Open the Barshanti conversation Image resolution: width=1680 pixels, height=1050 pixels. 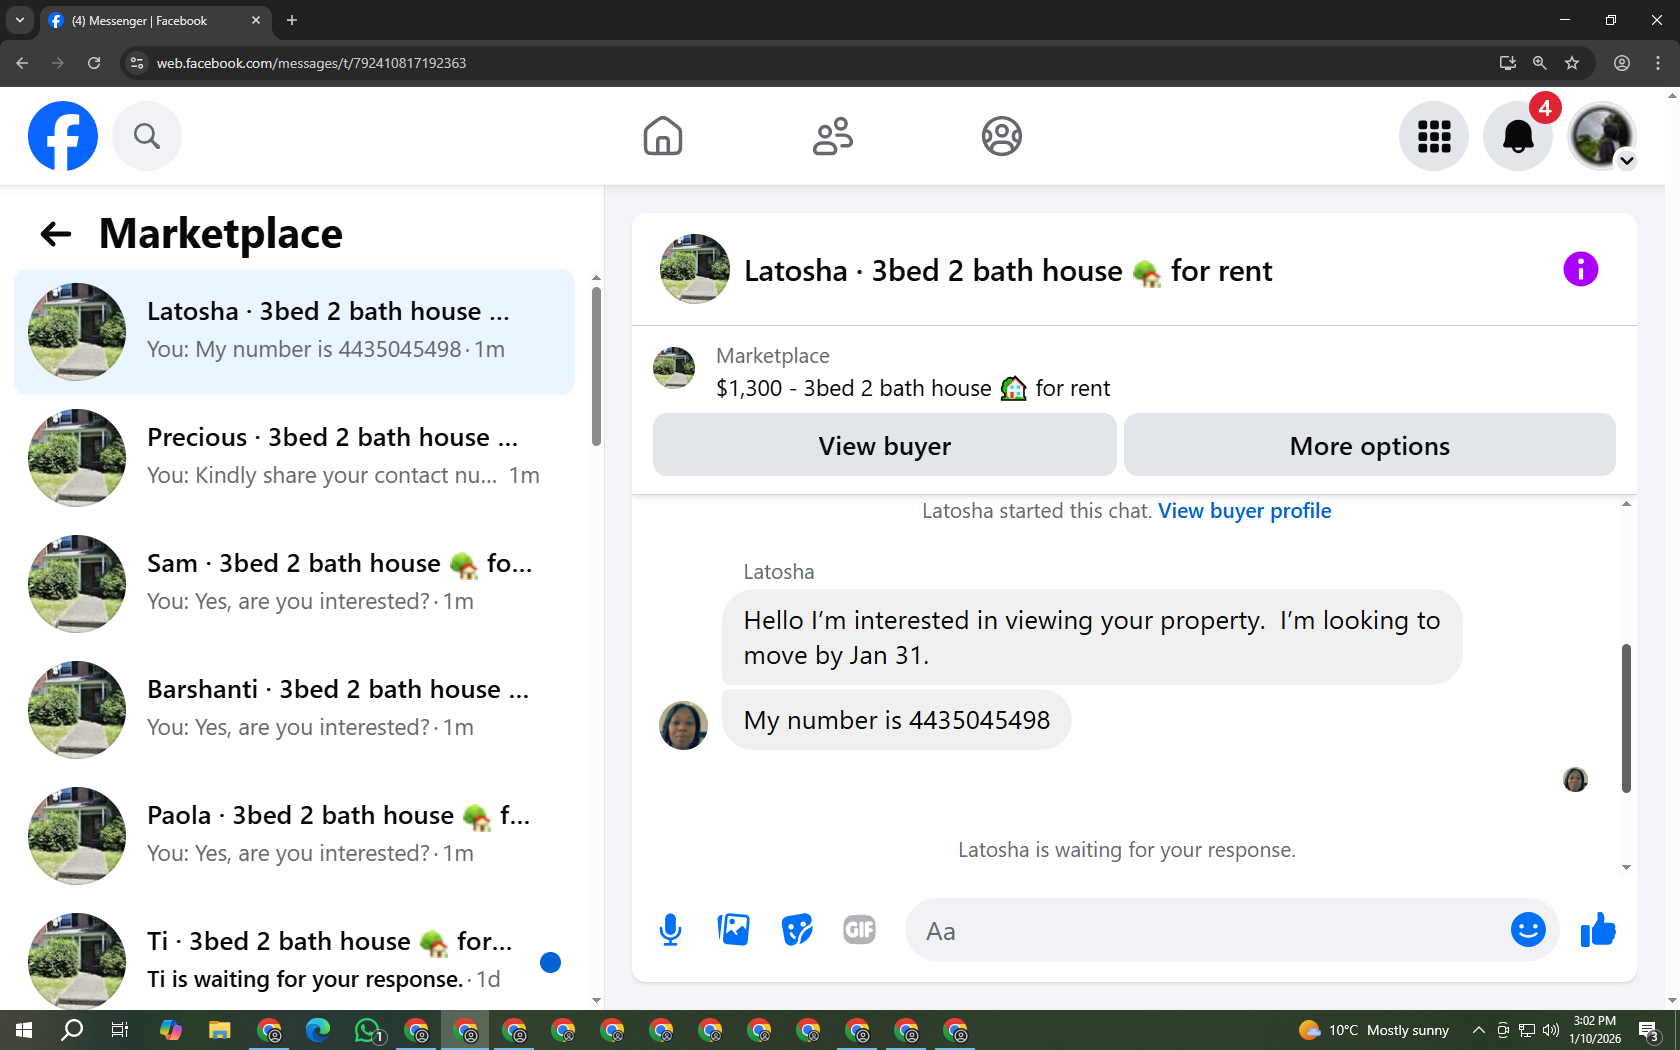tap(294, 710)
